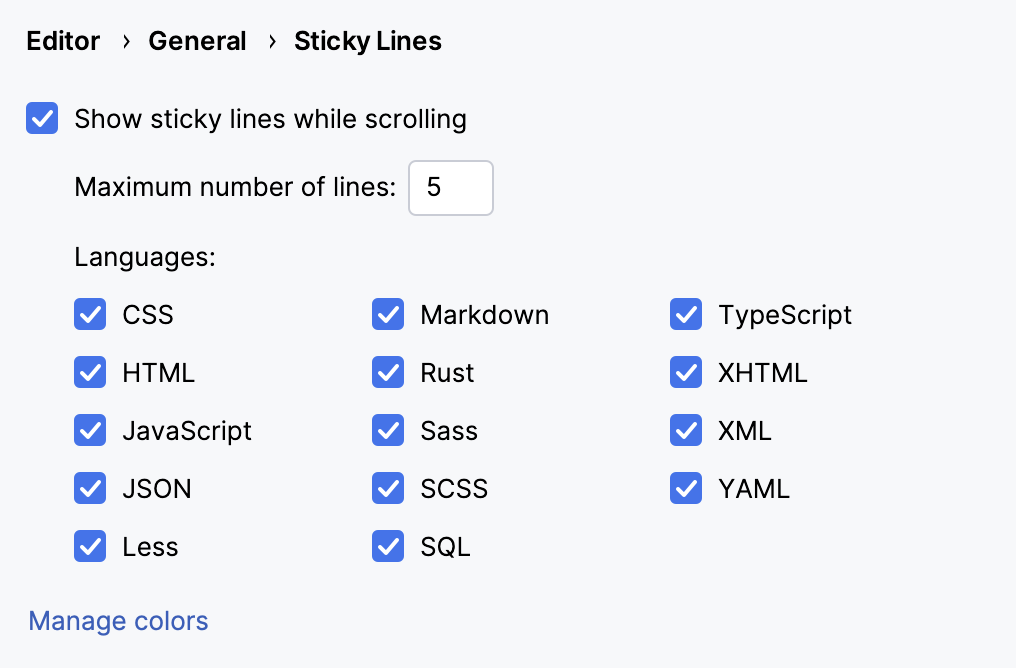Uncheck sticky lines for Rust

pyautogui.click(x=388, y=373)
